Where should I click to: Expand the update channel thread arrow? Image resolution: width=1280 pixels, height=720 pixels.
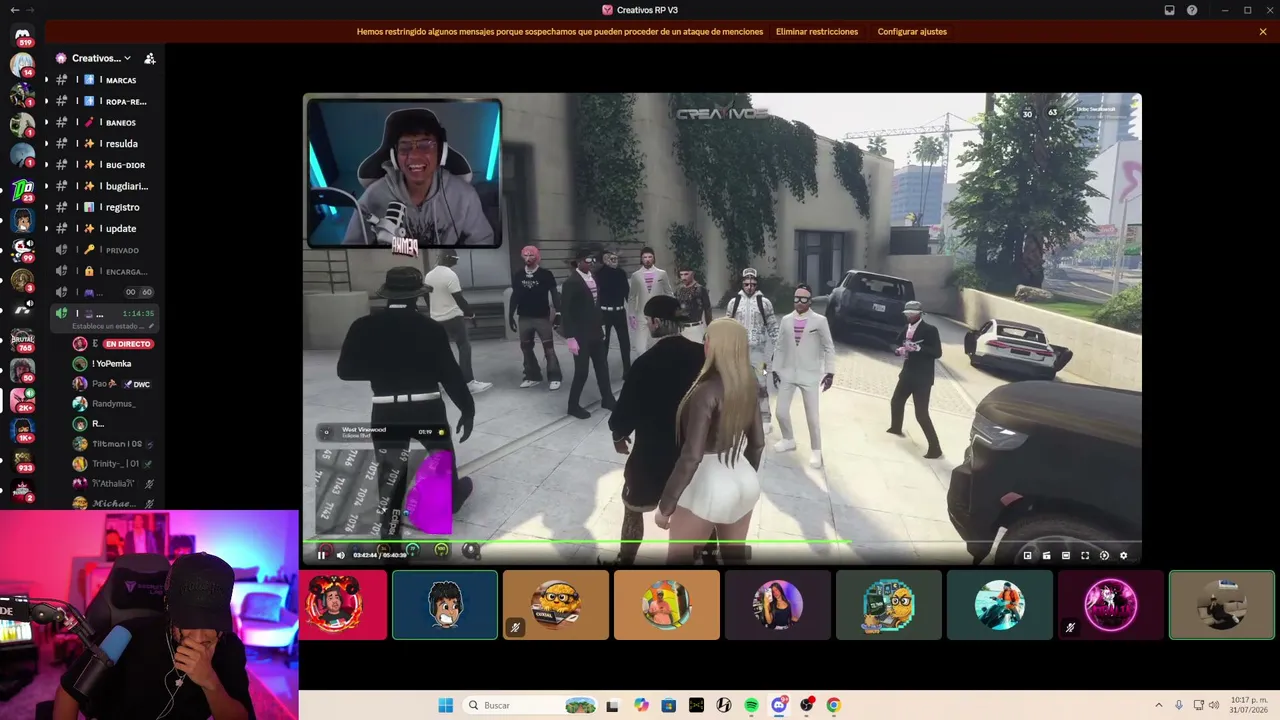[x=46, y=229]
